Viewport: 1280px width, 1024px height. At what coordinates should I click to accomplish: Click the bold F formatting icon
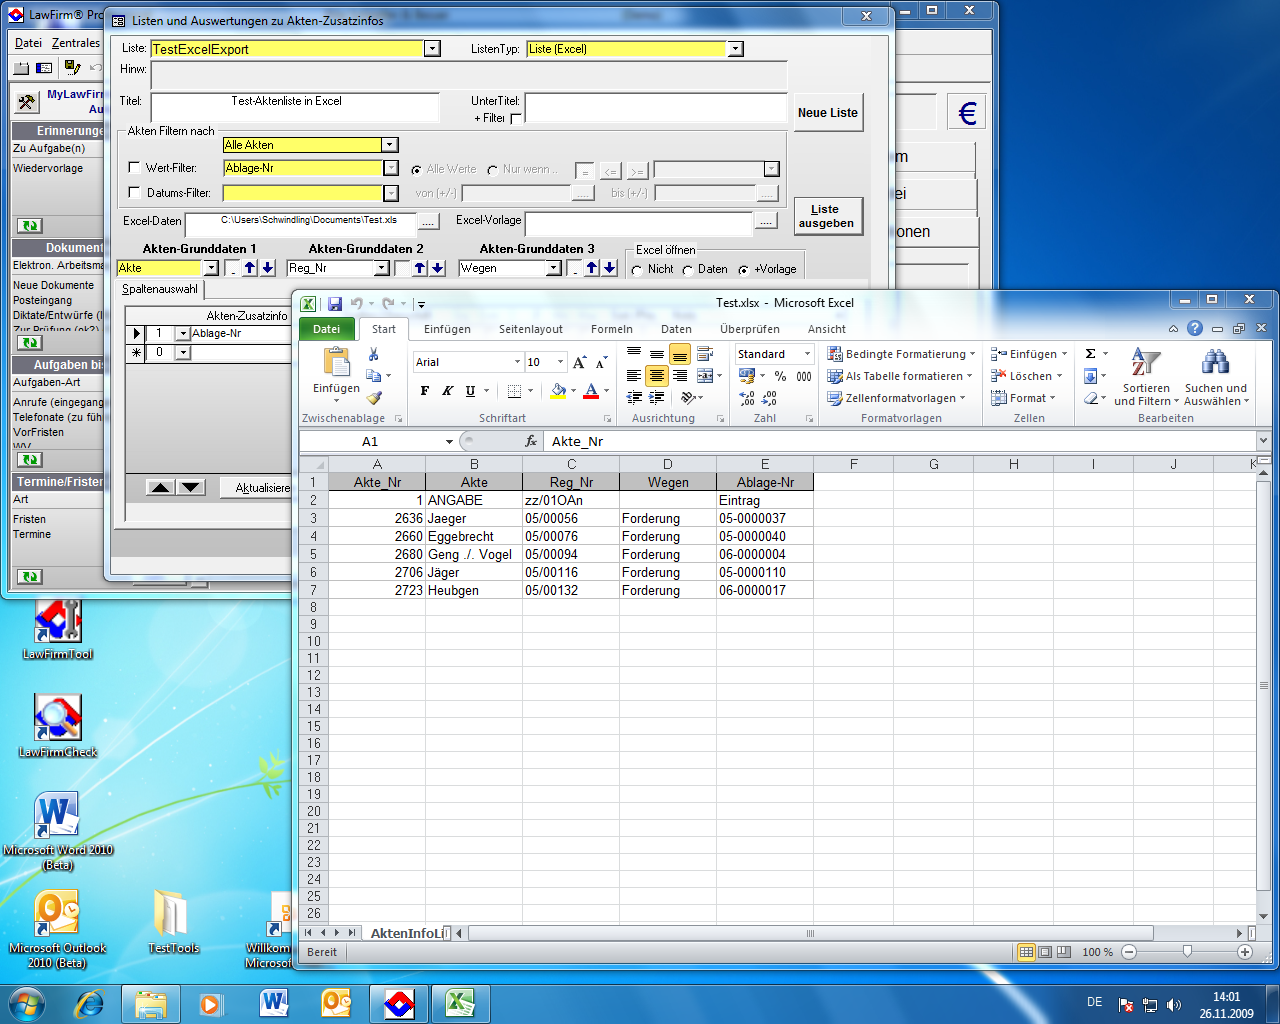point(425,391)
